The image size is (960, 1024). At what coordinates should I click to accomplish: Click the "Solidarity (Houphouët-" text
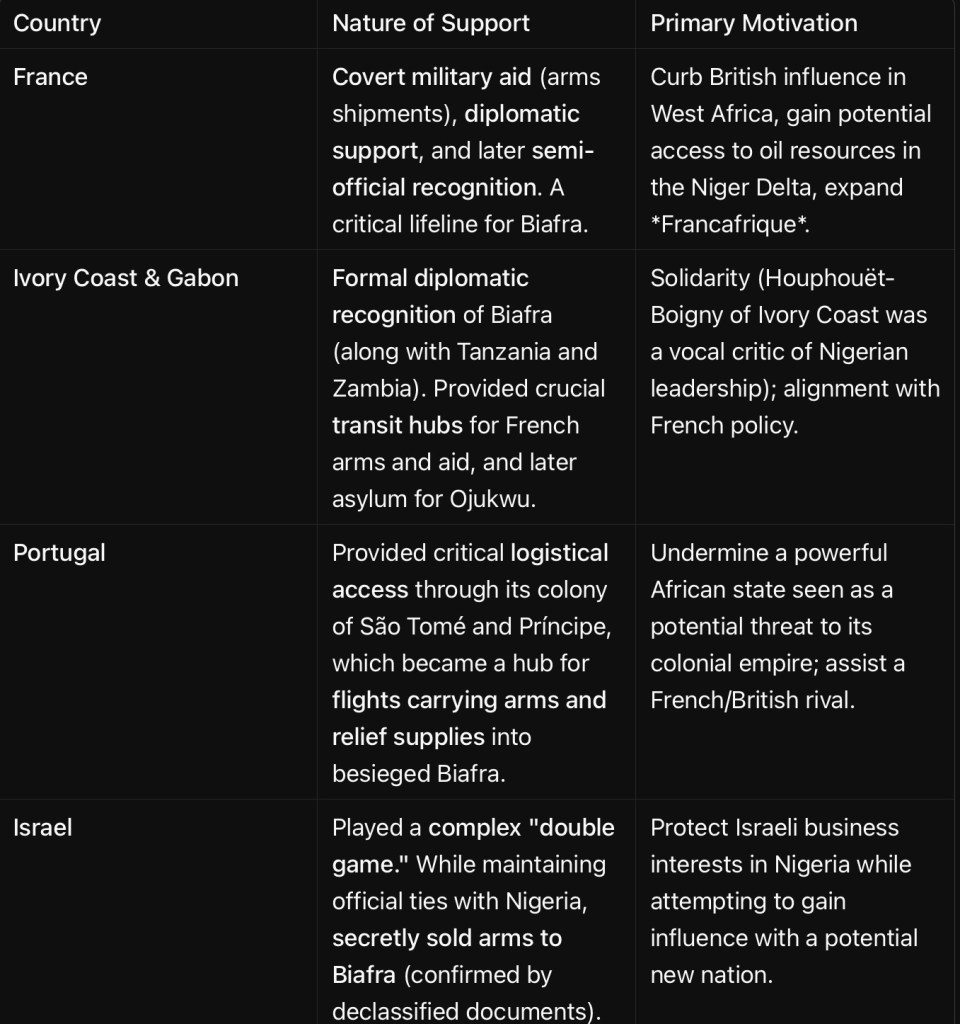tap(772, 278)
